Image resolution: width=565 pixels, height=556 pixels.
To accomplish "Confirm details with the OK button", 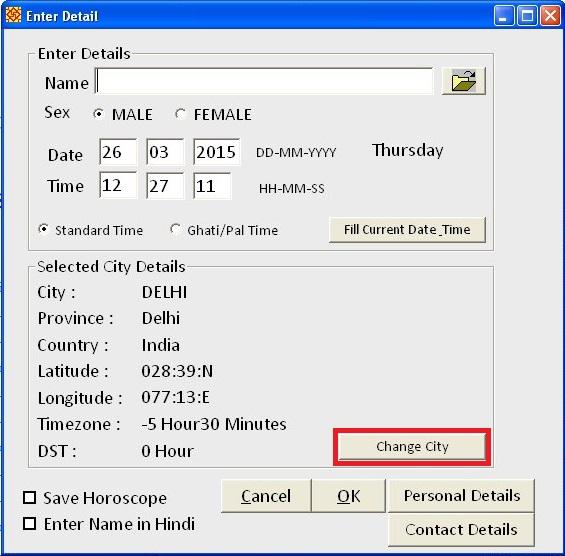I will [348, 496].
